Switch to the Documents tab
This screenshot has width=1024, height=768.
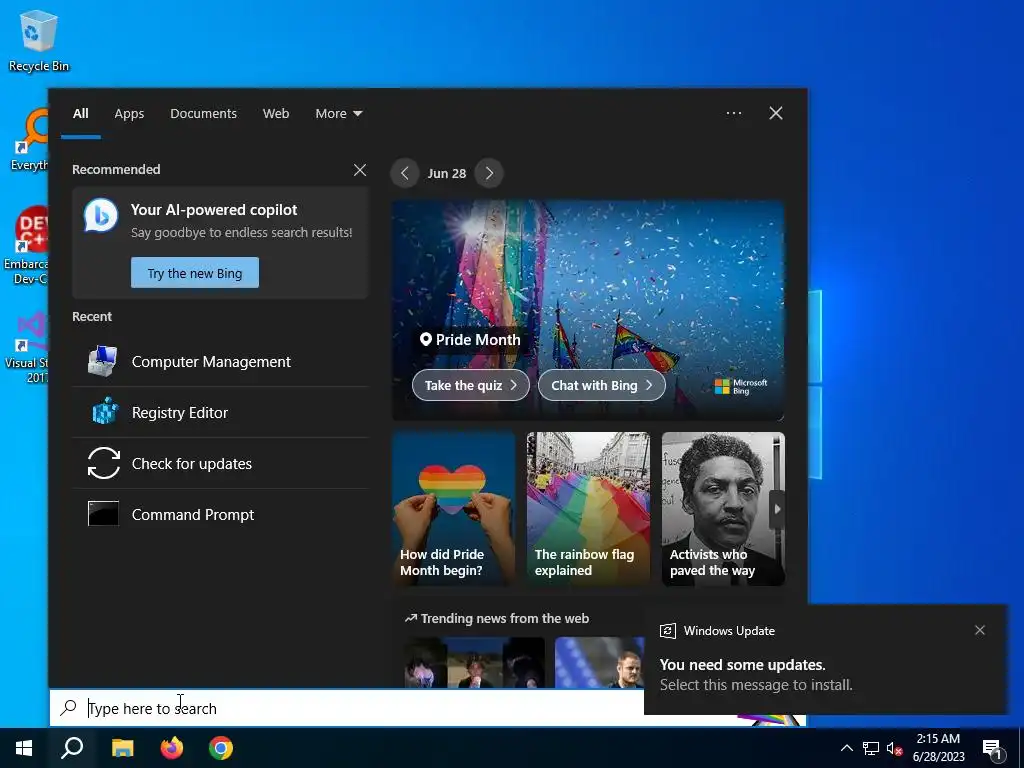click(203, 114)
